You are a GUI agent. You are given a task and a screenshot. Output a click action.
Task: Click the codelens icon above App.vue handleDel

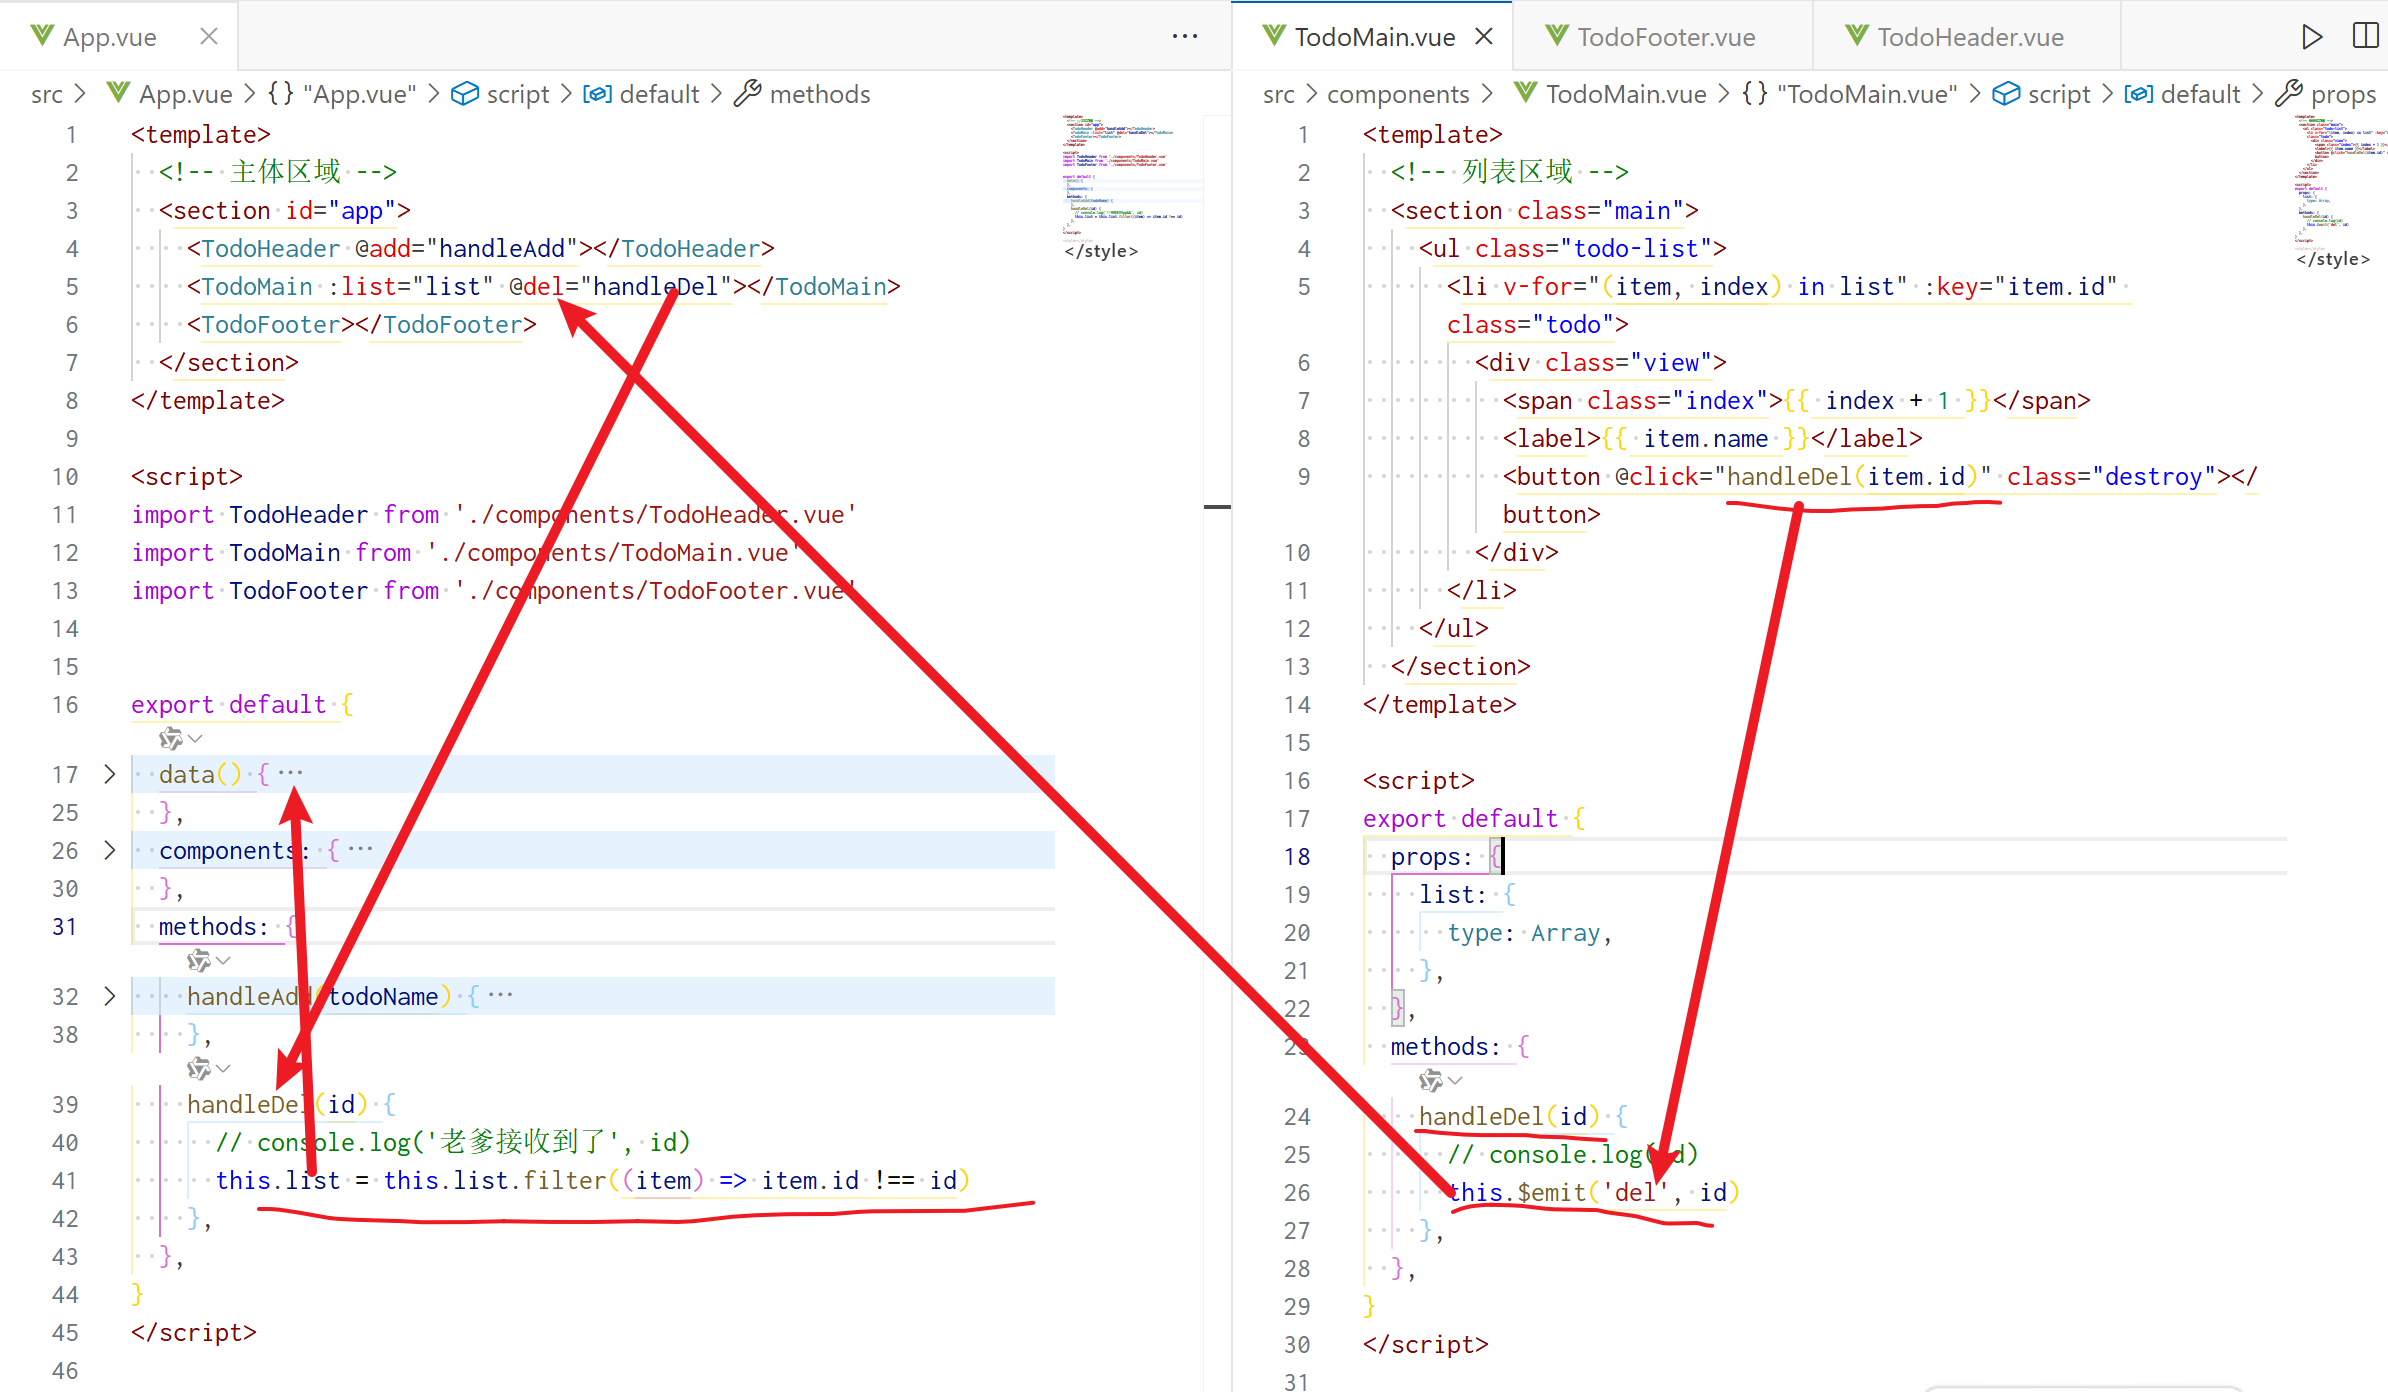click(x=199, y=1069)
